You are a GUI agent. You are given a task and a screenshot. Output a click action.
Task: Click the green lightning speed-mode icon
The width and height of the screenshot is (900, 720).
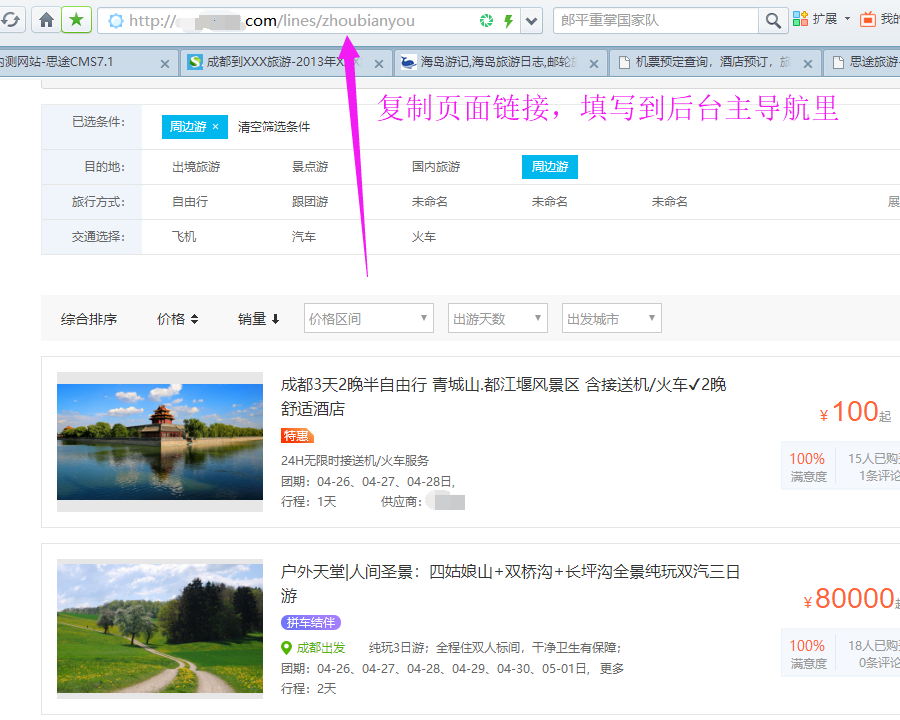coord(508,21)
